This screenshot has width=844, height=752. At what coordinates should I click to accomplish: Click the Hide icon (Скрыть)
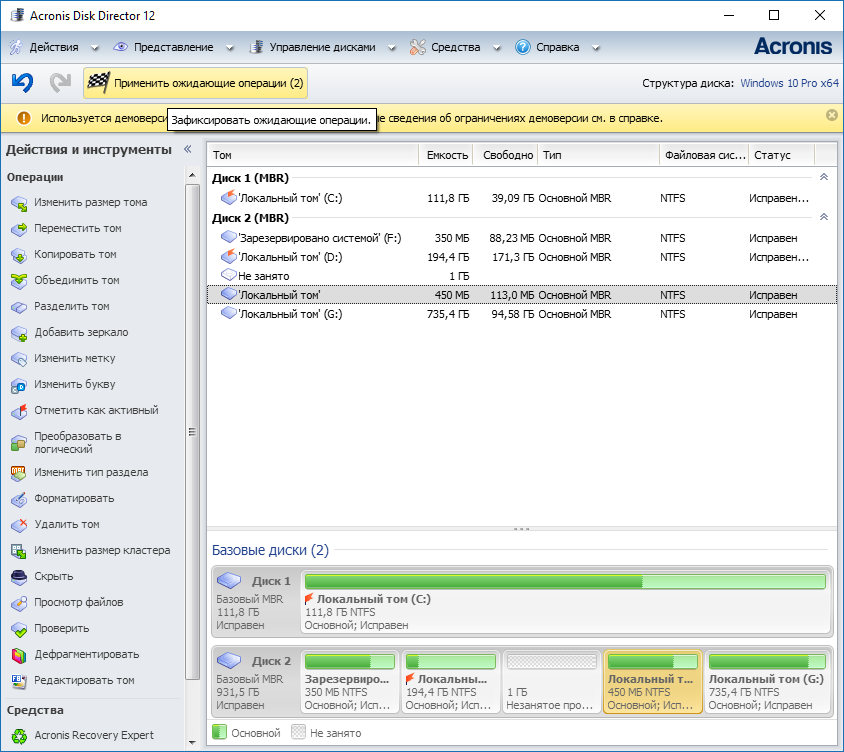pyautogui.click(x=19, y=577)
